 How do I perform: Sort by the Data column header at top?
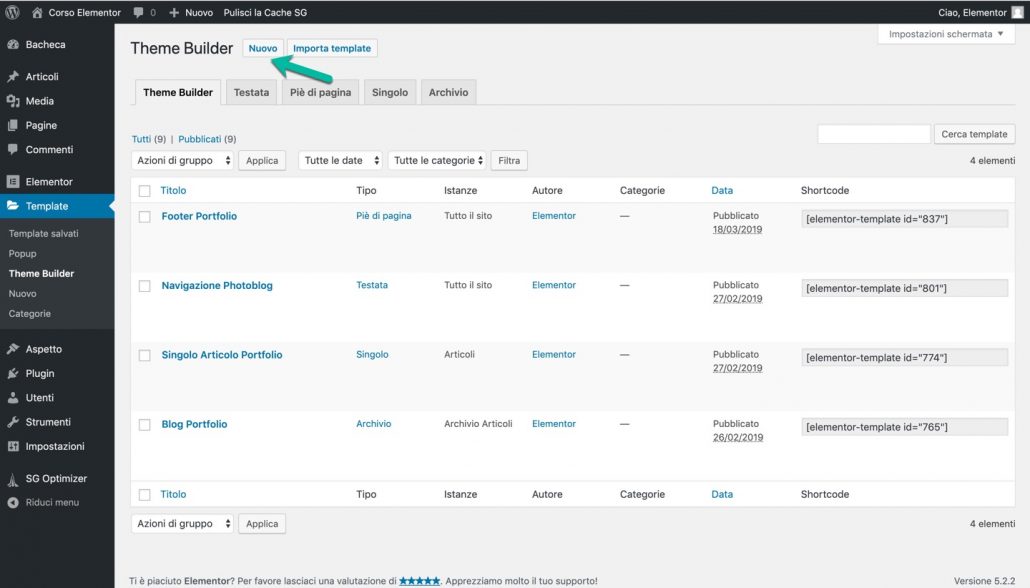click(x=722, y=191)
